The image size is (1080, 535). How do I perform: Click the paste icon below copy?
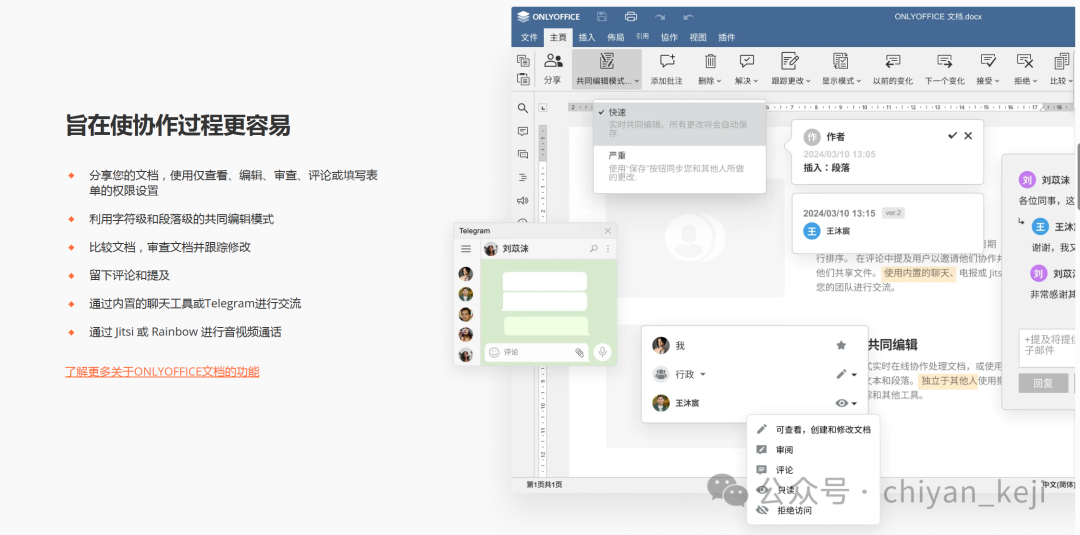(523, 79)
